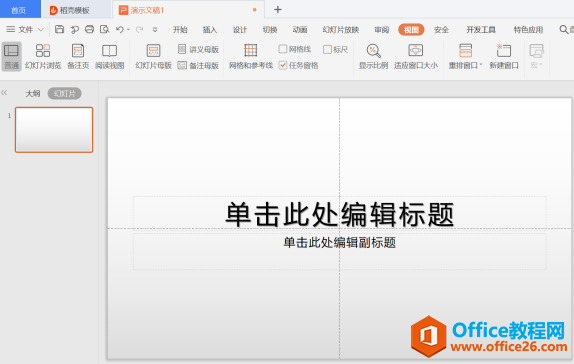Open Slide Master (幻灯片母版)
The width and height of the screenshot is (574, 364).
click(x=153, y=56)
